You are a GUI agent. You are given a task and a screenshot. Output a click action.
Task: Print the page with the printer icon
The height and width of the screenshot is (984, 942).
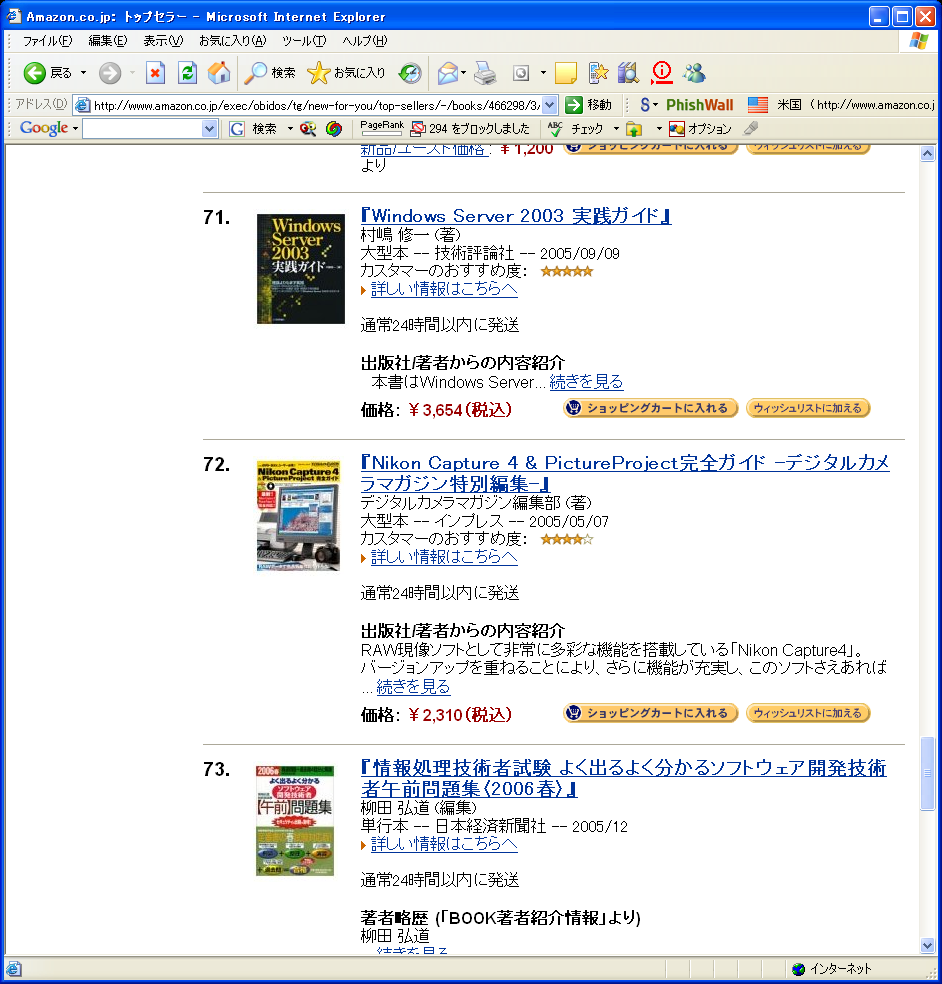coord(484,73)
